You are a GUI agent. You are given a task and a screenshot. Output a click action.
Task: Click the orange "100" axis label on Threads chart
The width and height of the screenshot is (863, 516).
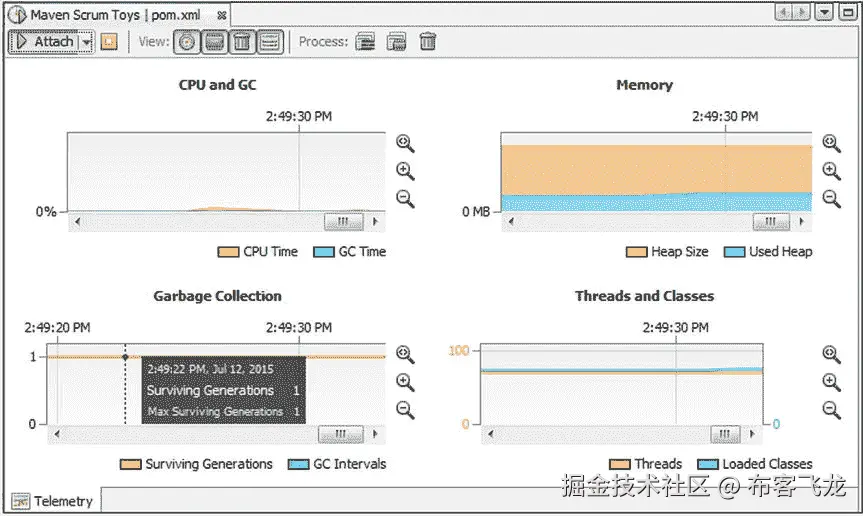(x=459, y=350)
